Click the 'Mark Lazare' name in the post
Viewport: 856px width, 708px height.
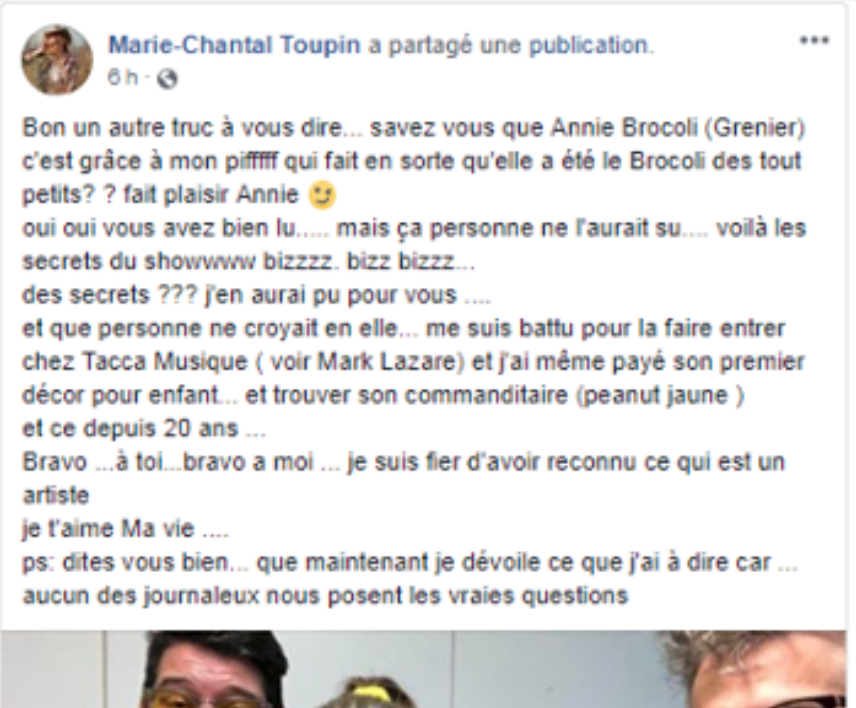point(386,362)
